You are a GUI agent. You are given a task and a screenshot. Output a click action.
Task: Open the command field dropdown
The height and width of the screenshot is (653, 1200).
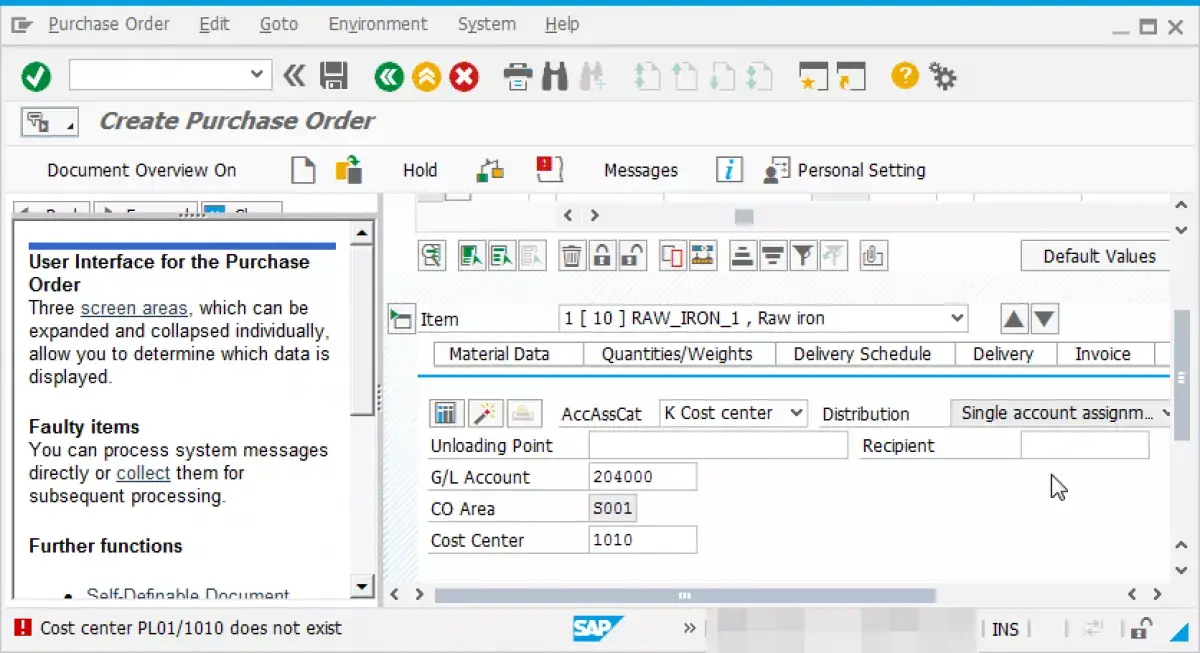pos(257,75)
